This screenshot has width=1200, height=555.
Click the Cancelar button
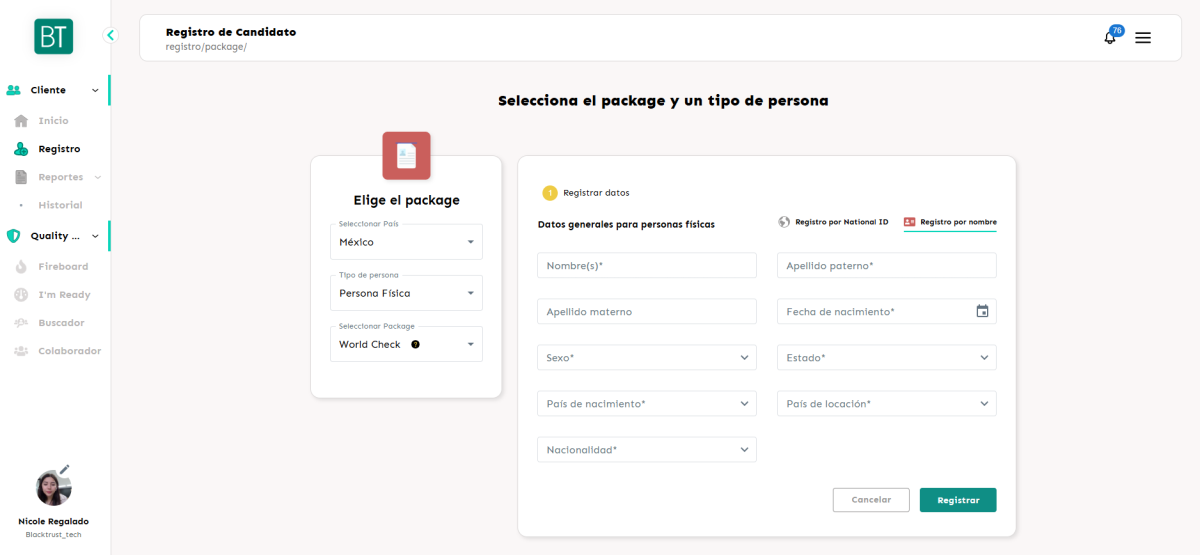click(x=871, y=500)
